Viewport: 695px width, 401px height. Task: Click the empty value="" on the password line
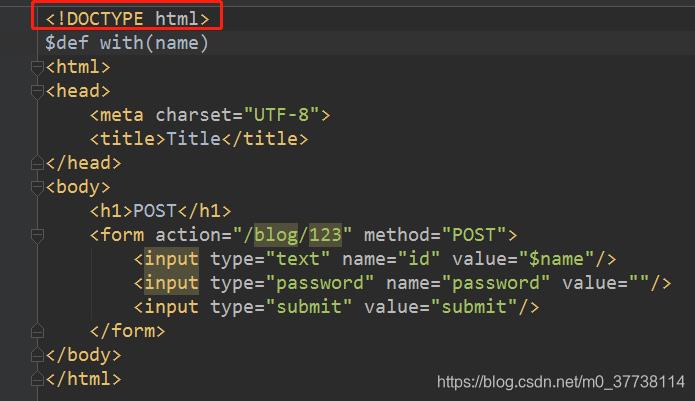click(x=606, y=283)
